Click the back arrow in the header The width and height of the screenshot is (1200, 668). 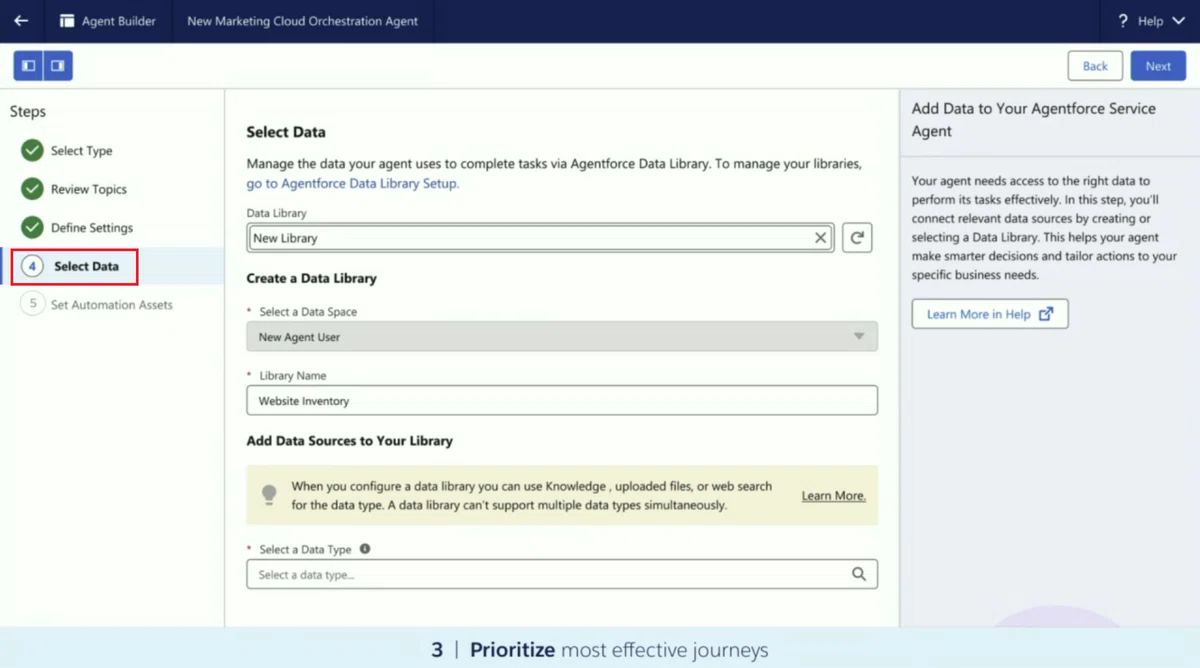21,21
